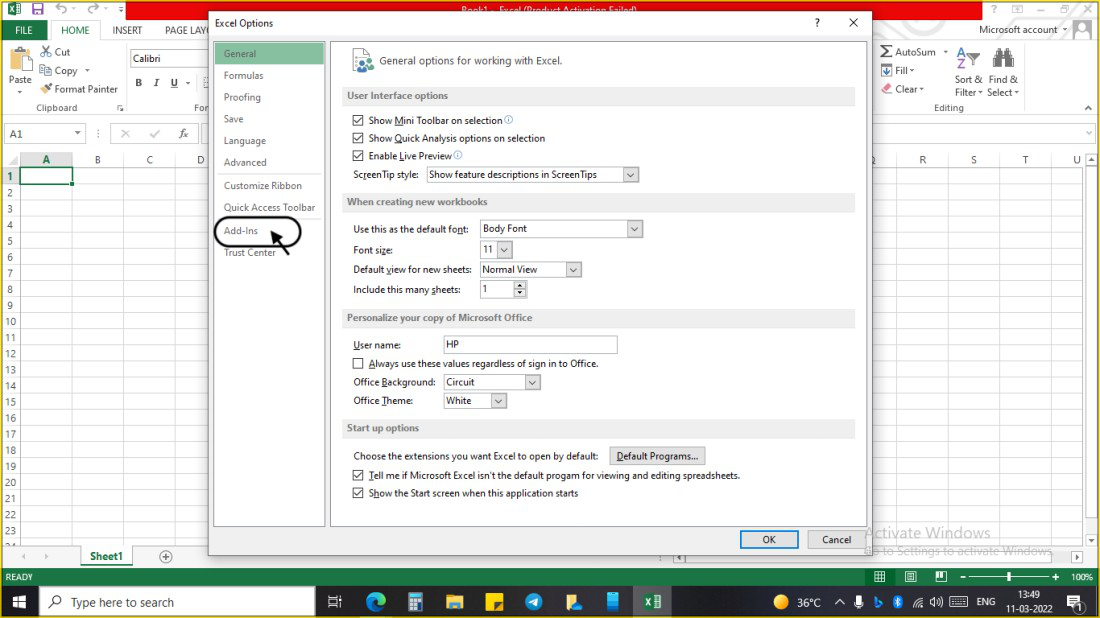Screen dimensions: 1100x618
Task: Click the Copy icon in Clipboard group
Action: tap(46, 70)
